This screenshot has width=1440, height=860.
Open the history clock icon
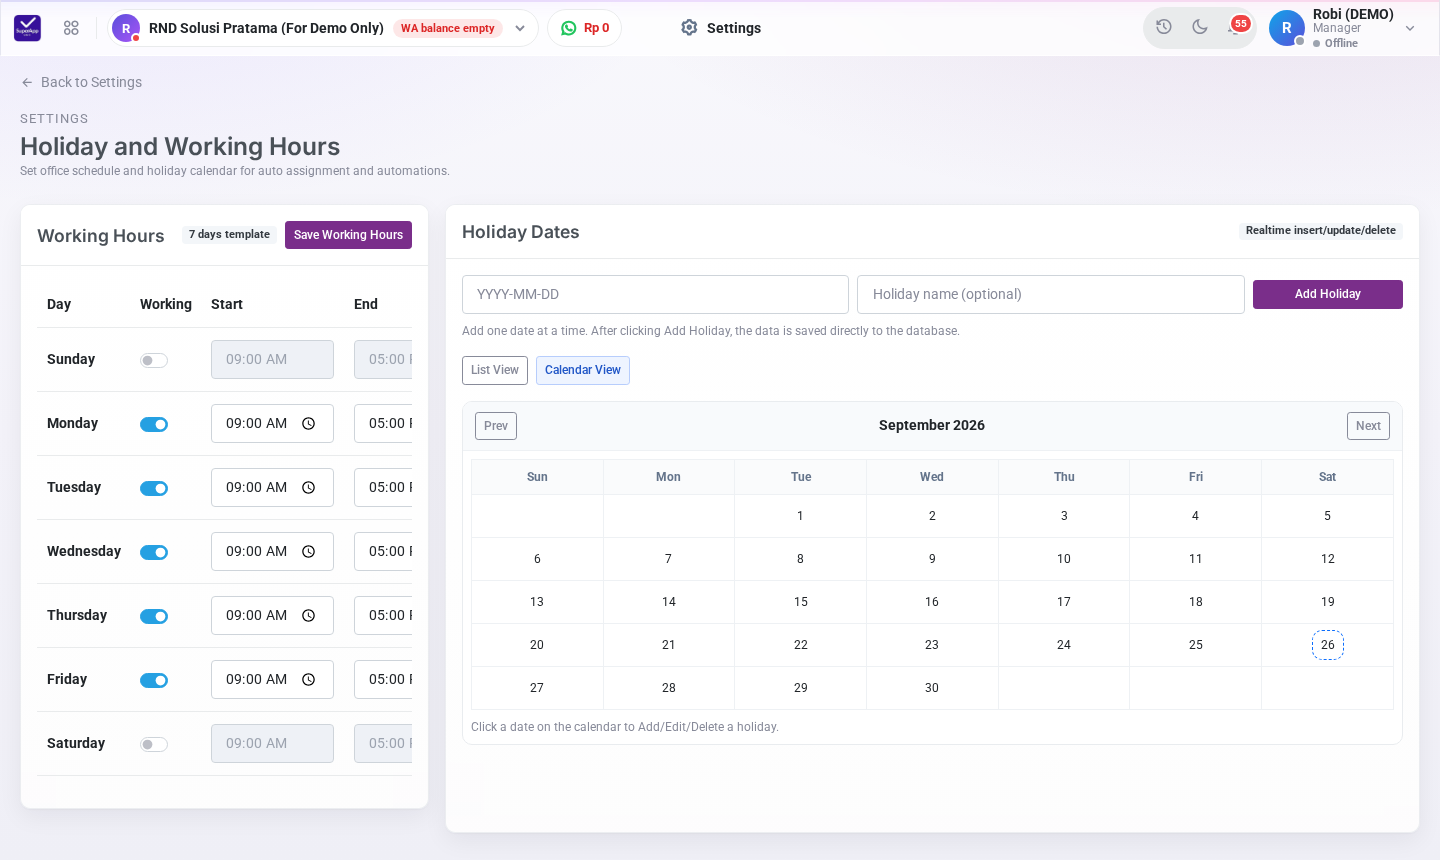click(x=1164, y=27)
